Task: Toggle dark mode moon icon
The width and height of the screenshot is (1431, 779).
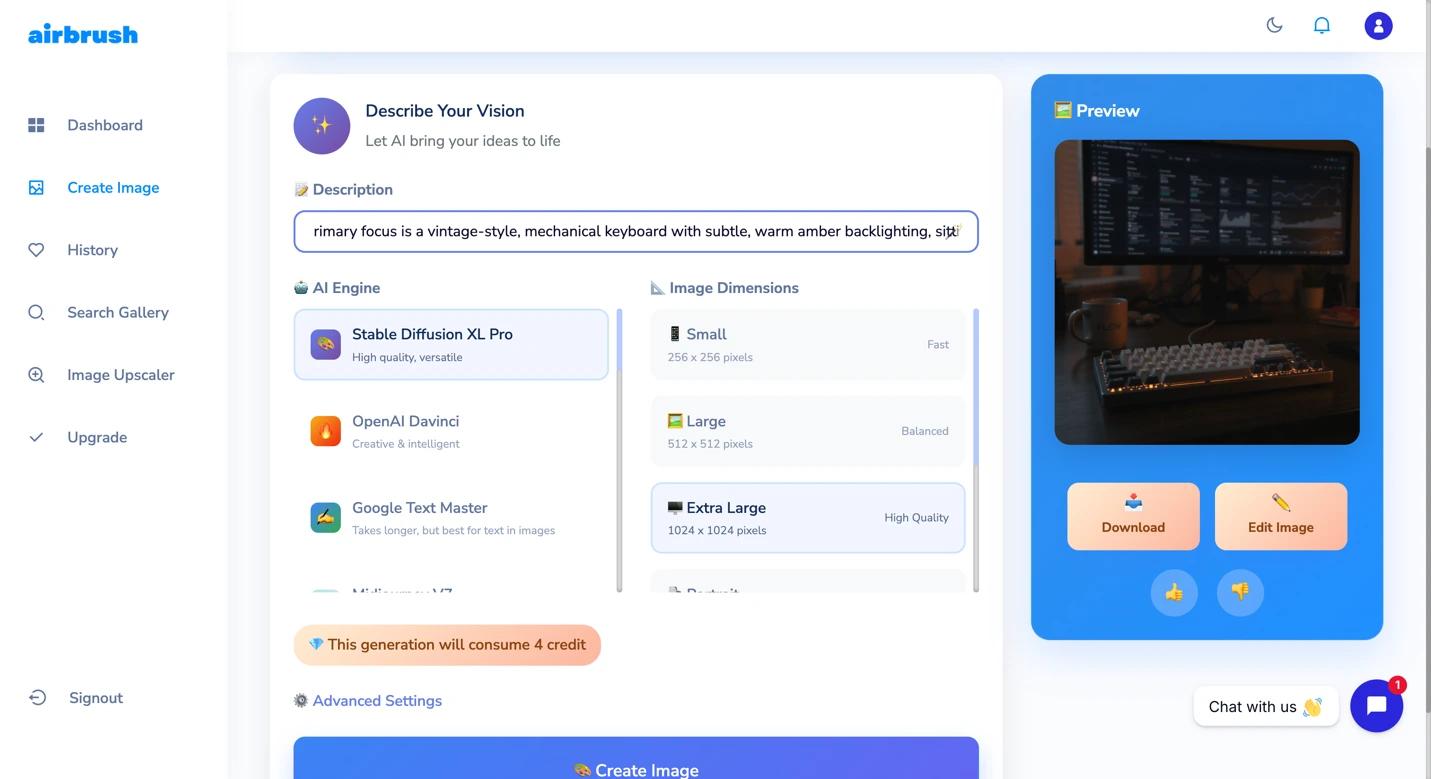Action: (1274, 25)
